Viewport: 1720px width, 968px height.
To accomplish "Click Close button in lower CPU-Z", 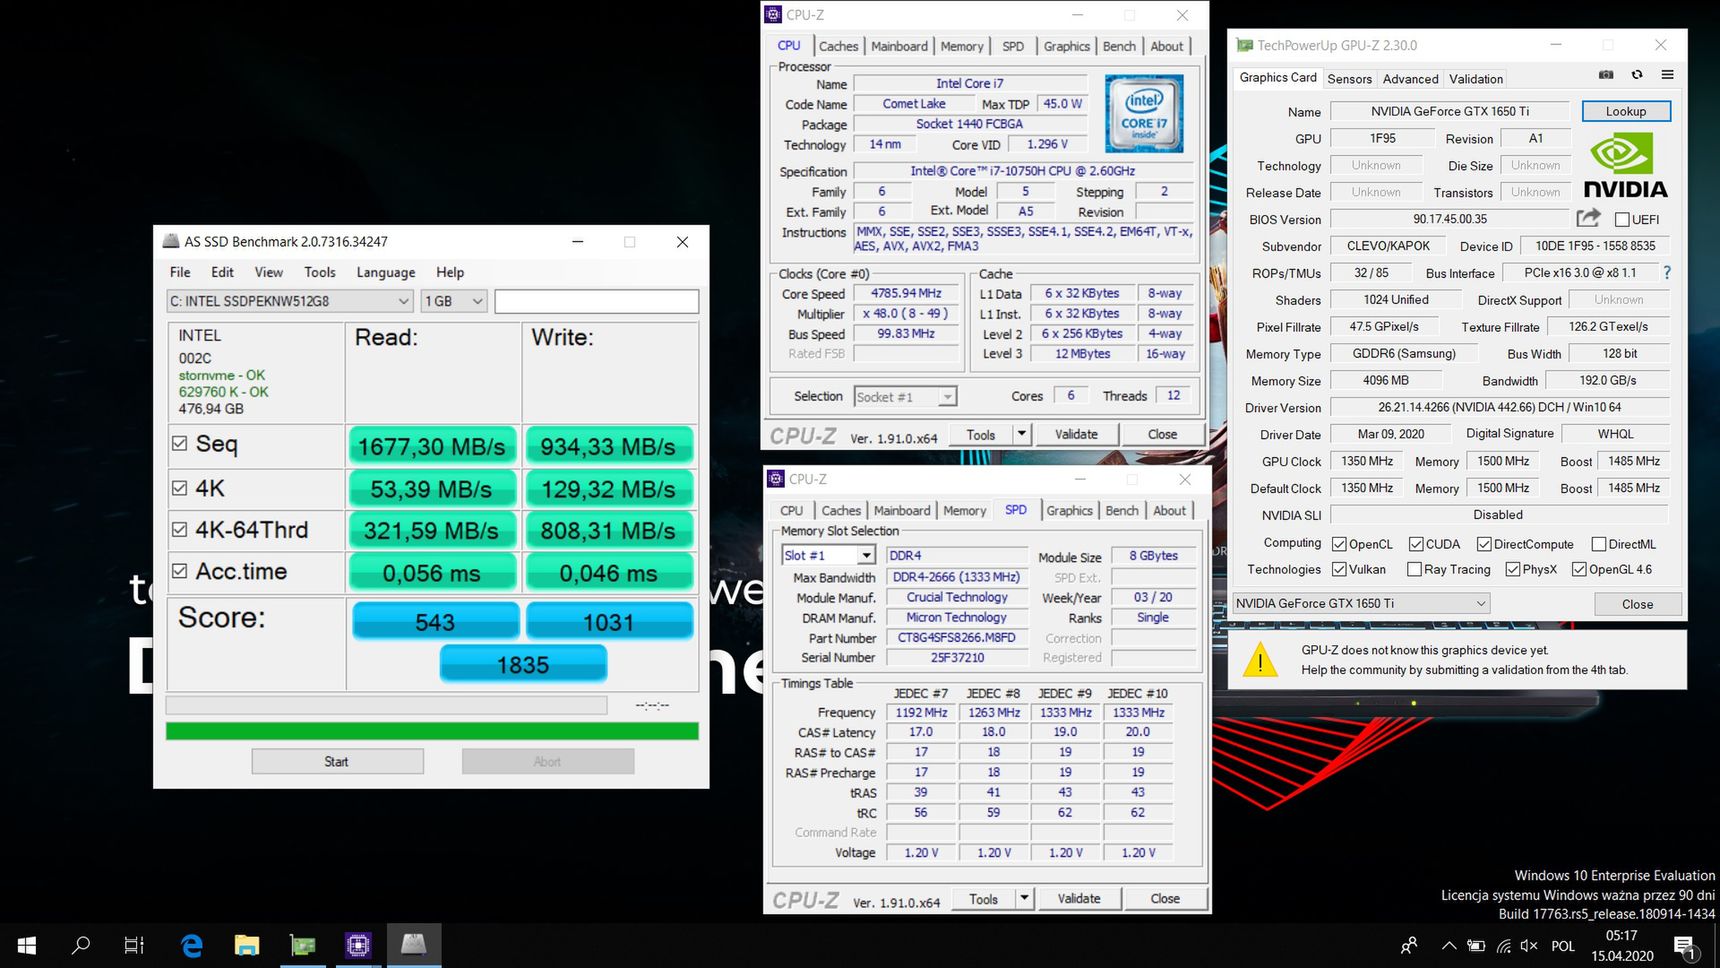I will (1165, 898).
